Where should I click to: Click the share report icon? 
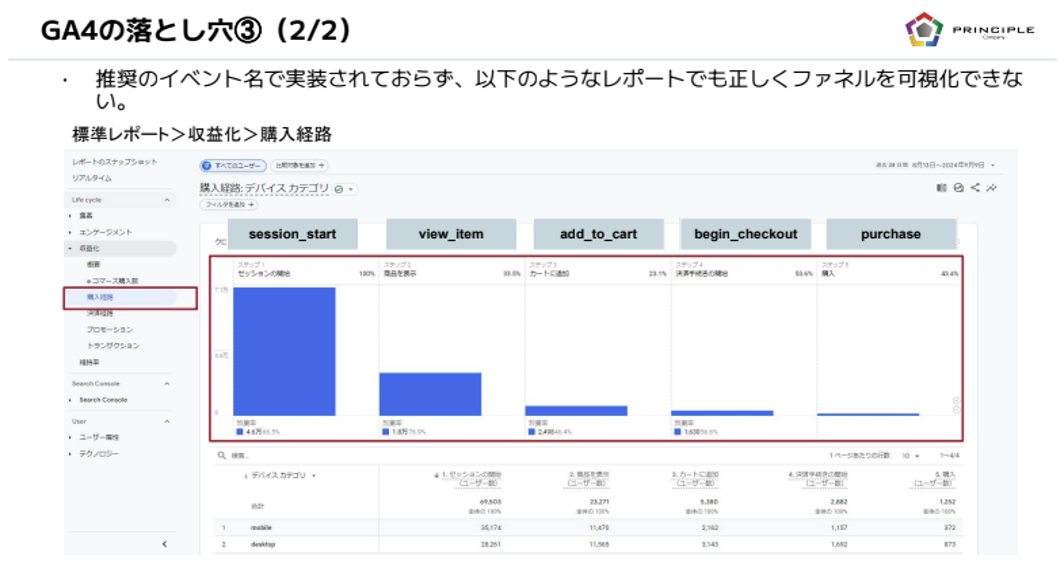[x=975, y=187]
